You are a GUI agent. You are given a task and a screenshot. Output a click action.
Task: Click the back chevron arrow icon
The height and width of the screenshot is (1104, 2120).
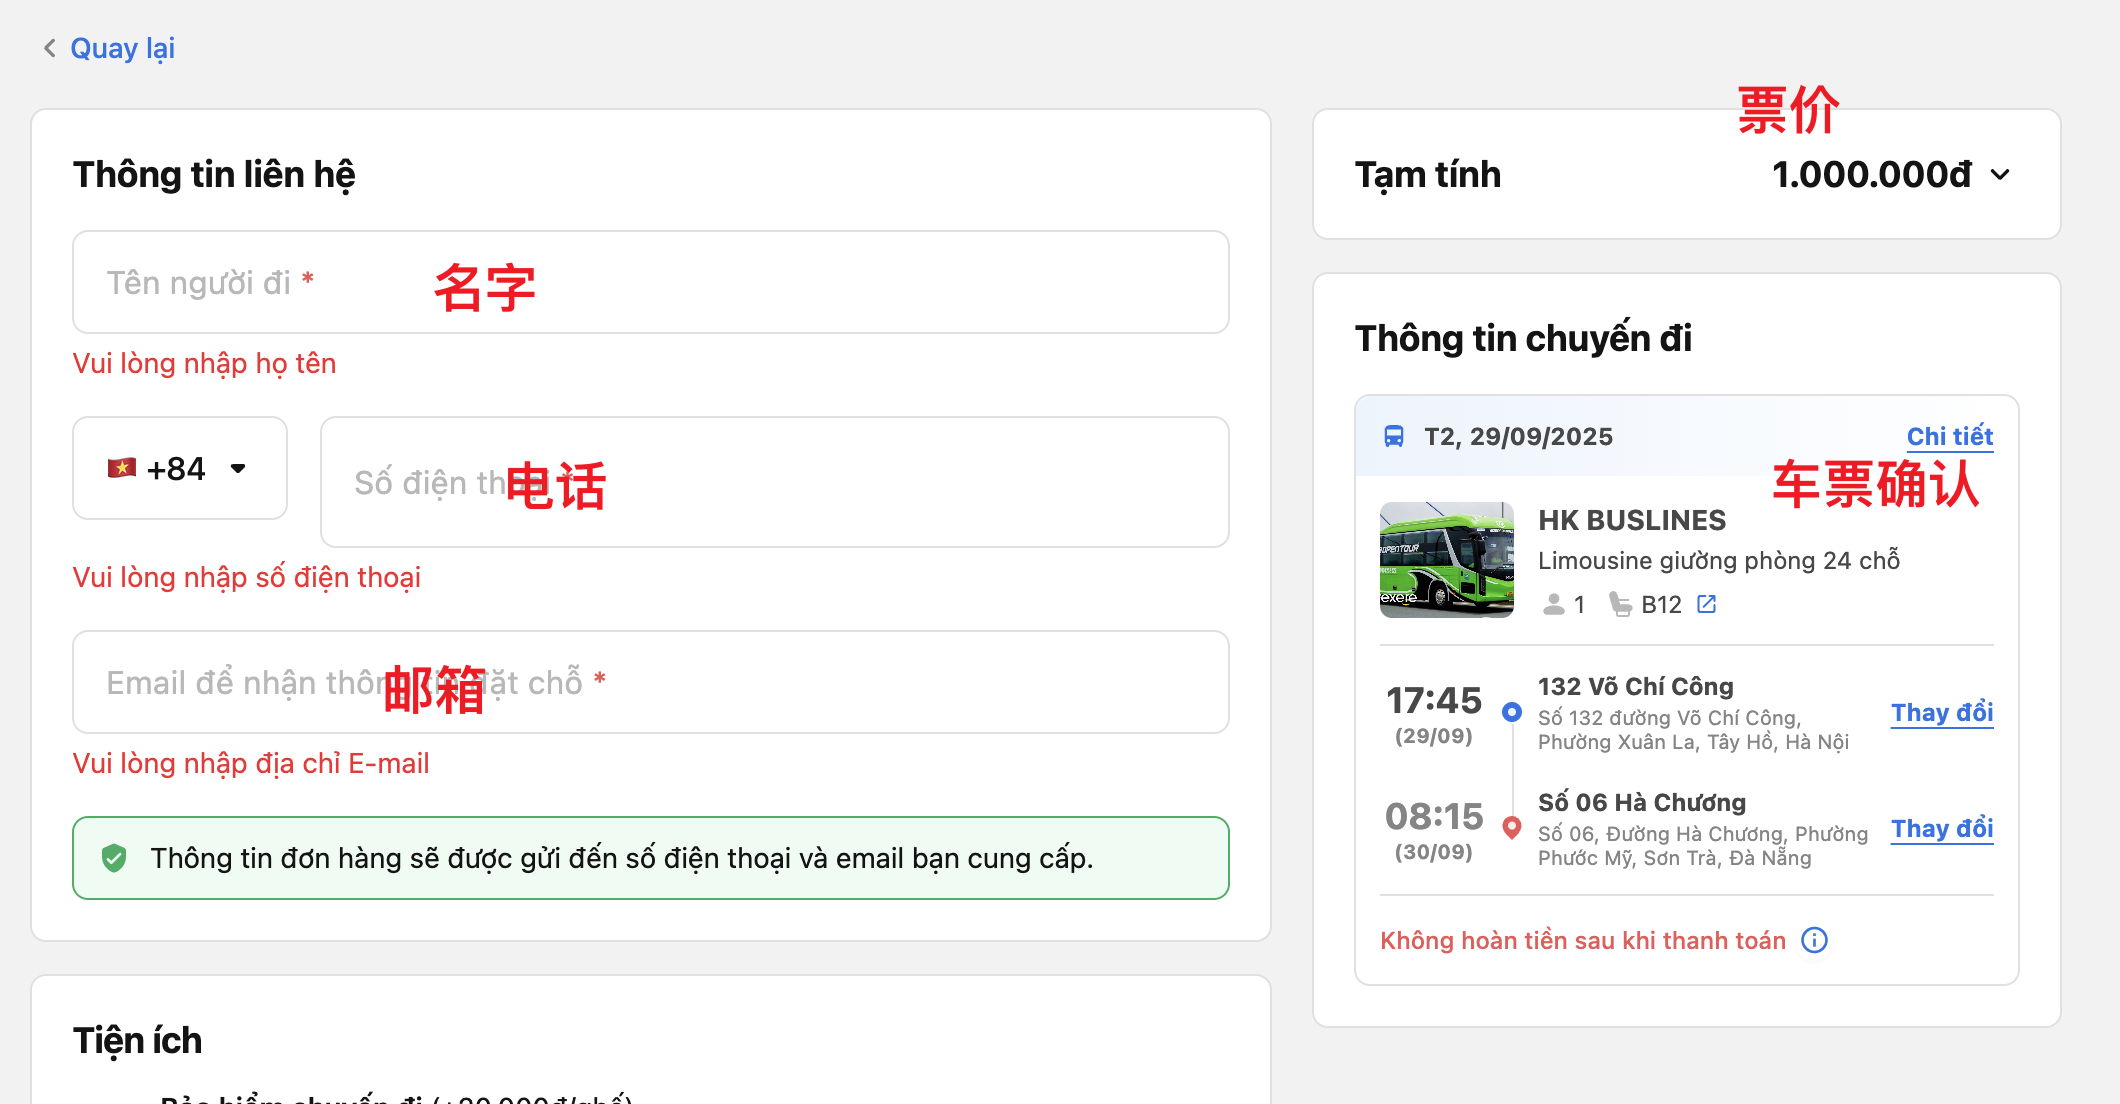coord(49,48)
